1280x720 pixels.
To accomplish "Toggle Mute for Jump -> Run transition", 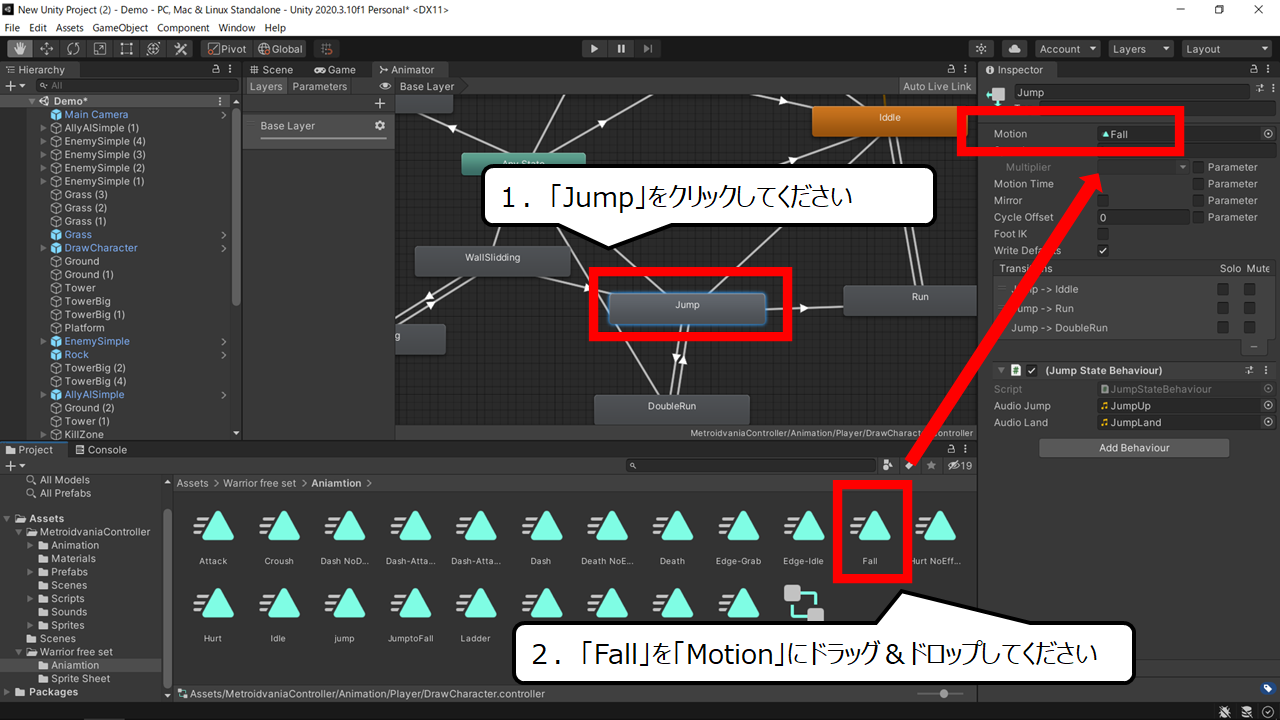I will tap(1249, 309).
